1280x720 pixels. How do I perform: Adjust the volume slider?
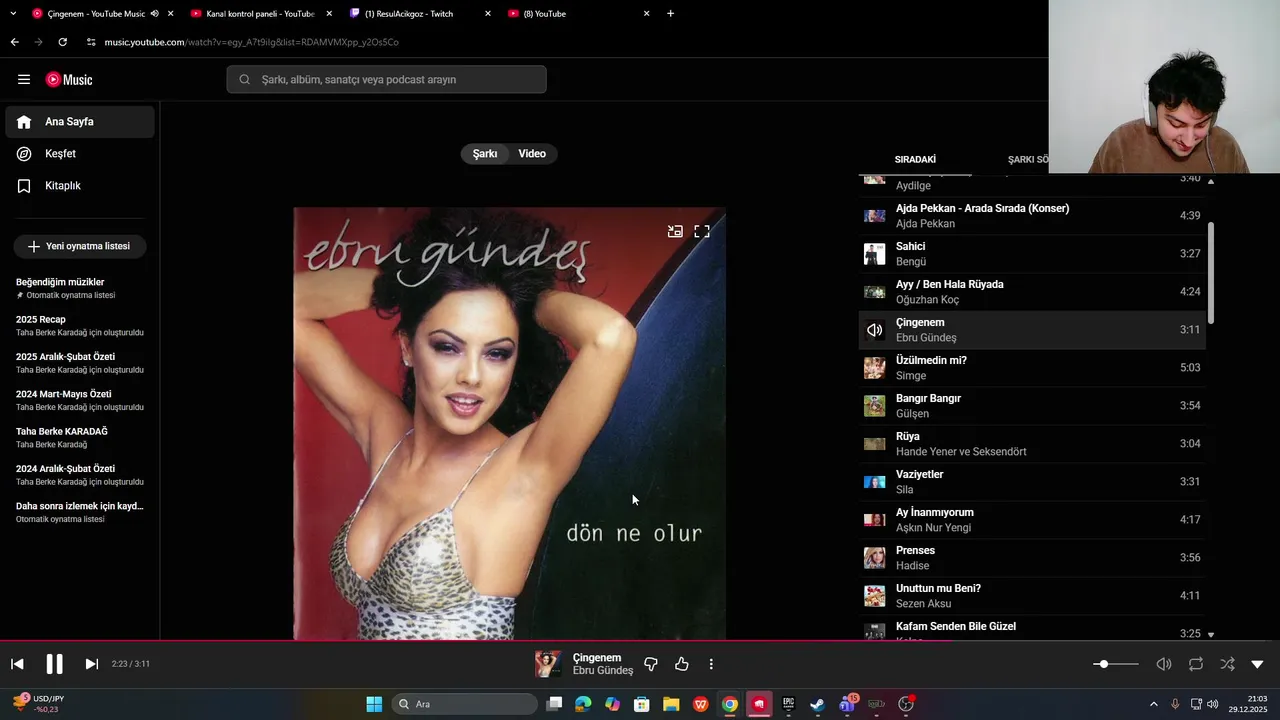[1116, 664]
